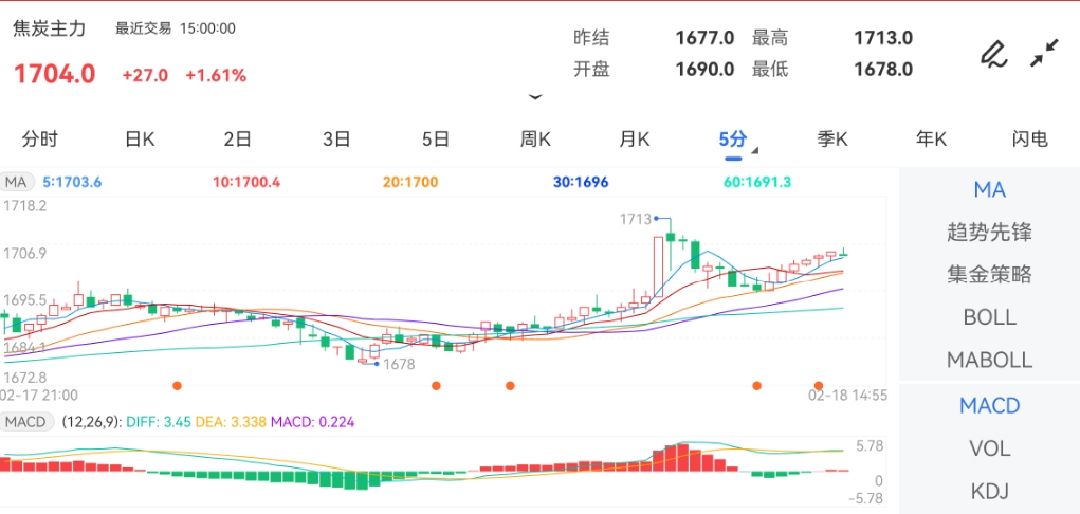This screenshot has width=1080, height=514.
Task: Switch to 分时 tab
Action: (40, 139)
